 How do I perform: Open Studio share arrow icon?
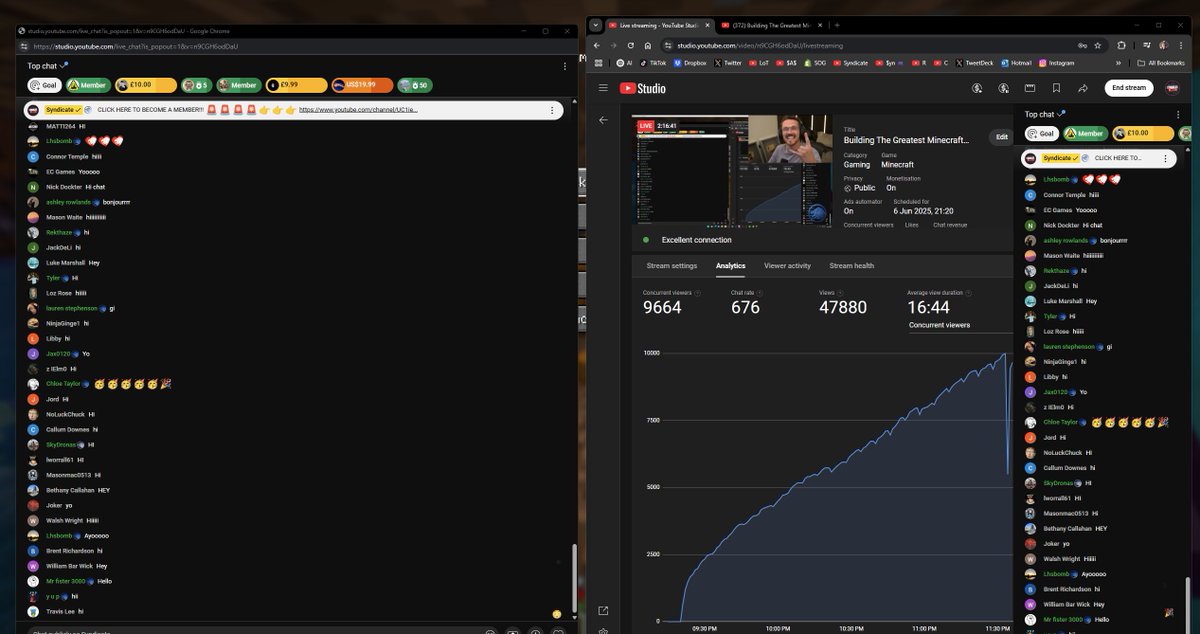[1081, 88]
